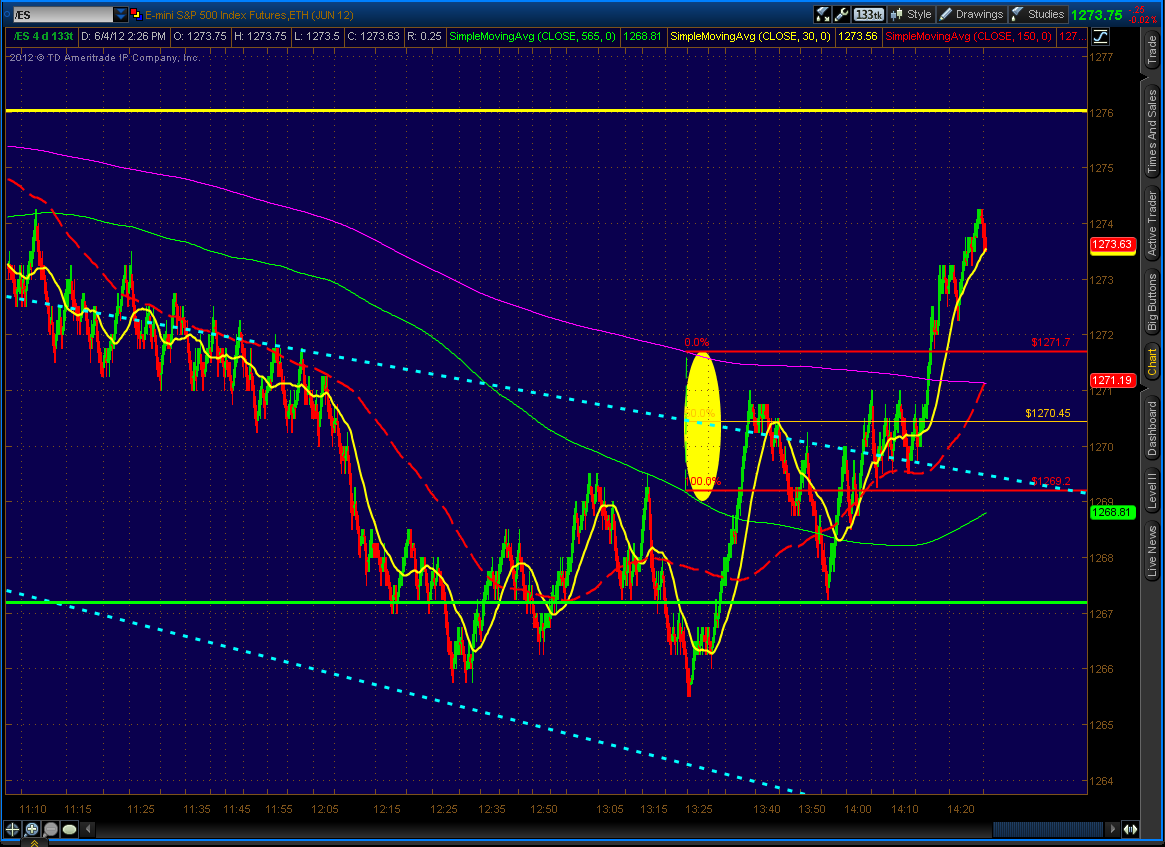Viewport: 1165px width, 847px height.
Task: Click the 1273.56 moving average value
Action: click(857, 36)
